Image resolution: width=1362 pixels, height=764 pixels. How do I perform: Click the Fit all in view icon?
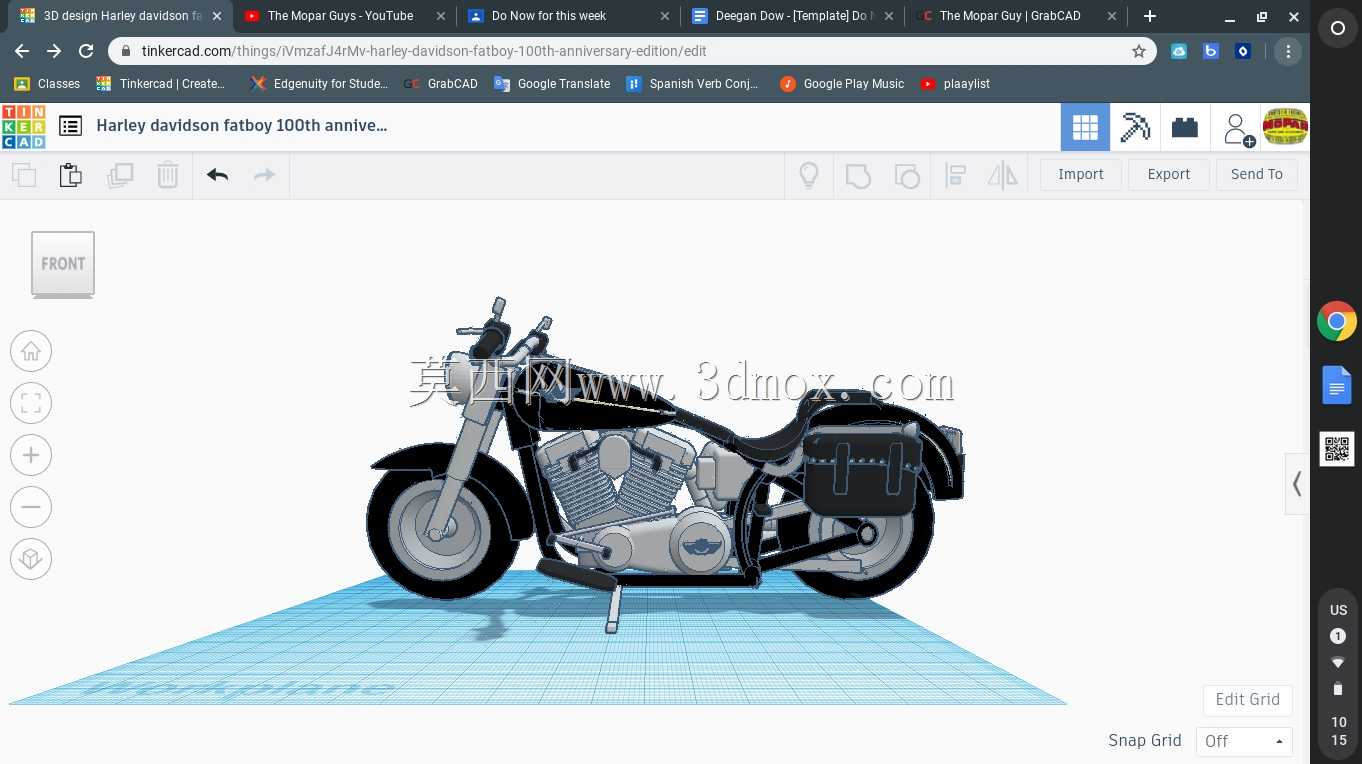click(31, 403)
